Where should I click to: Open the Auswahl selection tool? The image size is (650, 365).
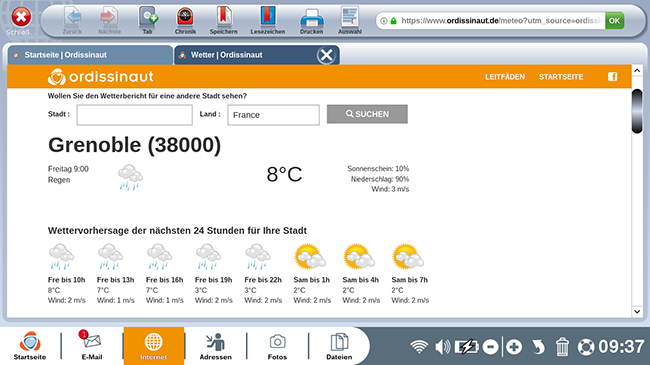click(x=350, y=20)
